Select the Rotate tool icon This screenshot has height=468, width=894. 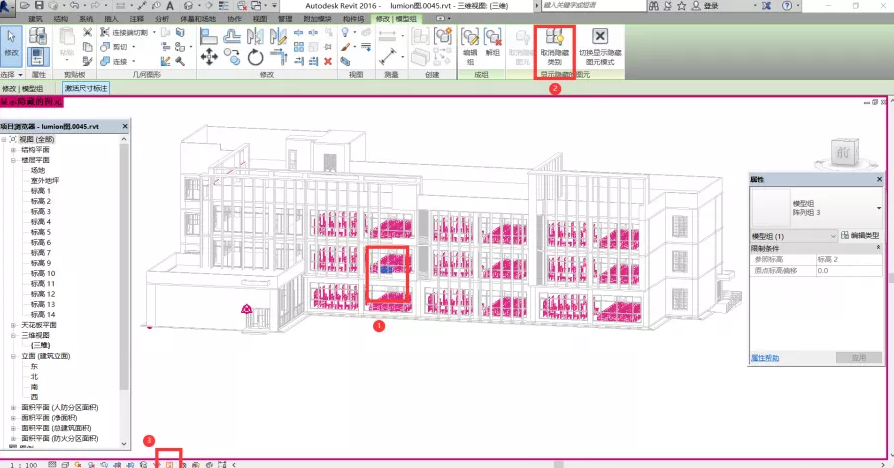pyautogui.click(x=255, y=57)
